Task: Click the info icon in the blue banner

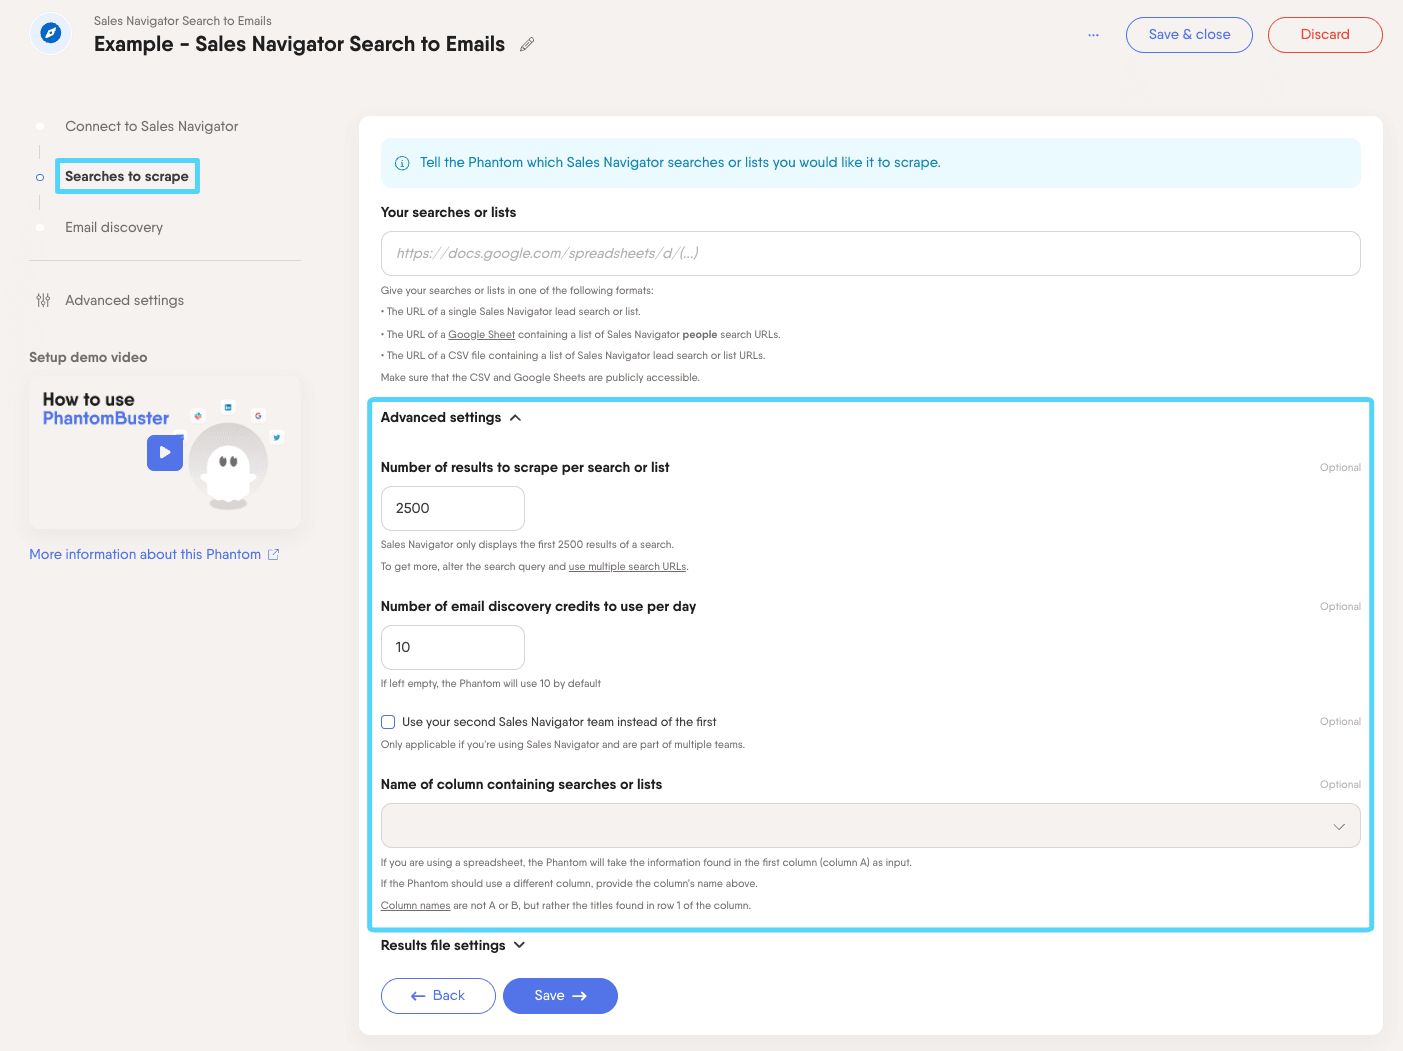Action: [x=402, y=163]
